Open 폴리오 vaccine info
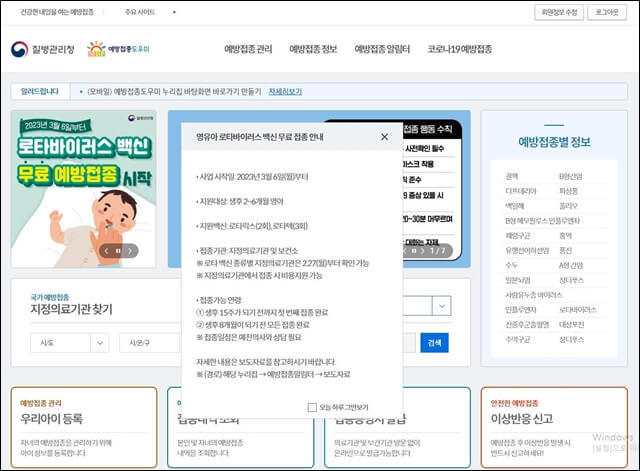Viewport: 640px width, 471px height. coord(568,206)
